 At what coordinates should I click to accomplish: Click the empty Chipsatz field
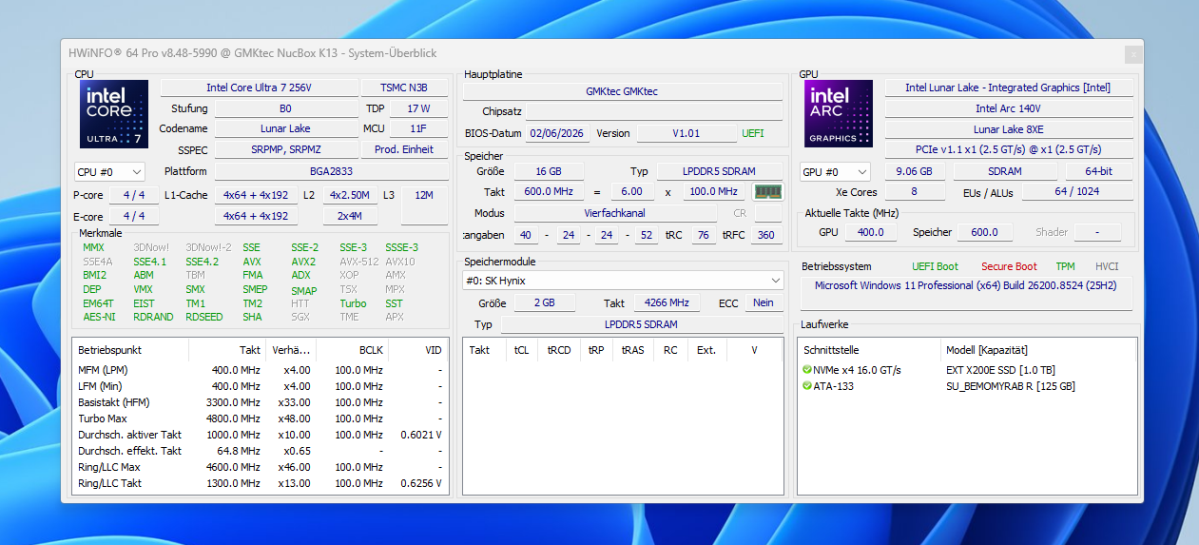655,112
